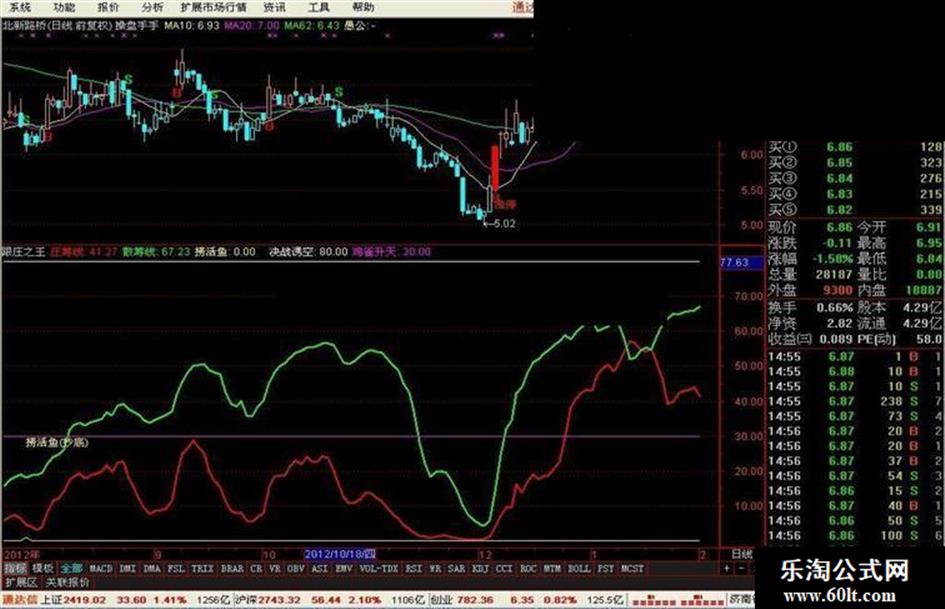Viewport: 945px width, 609px height.
Task: Click the highlighted date 2012/10/18 on the axis
Action: pyautogui.click(x=341, y=554)
